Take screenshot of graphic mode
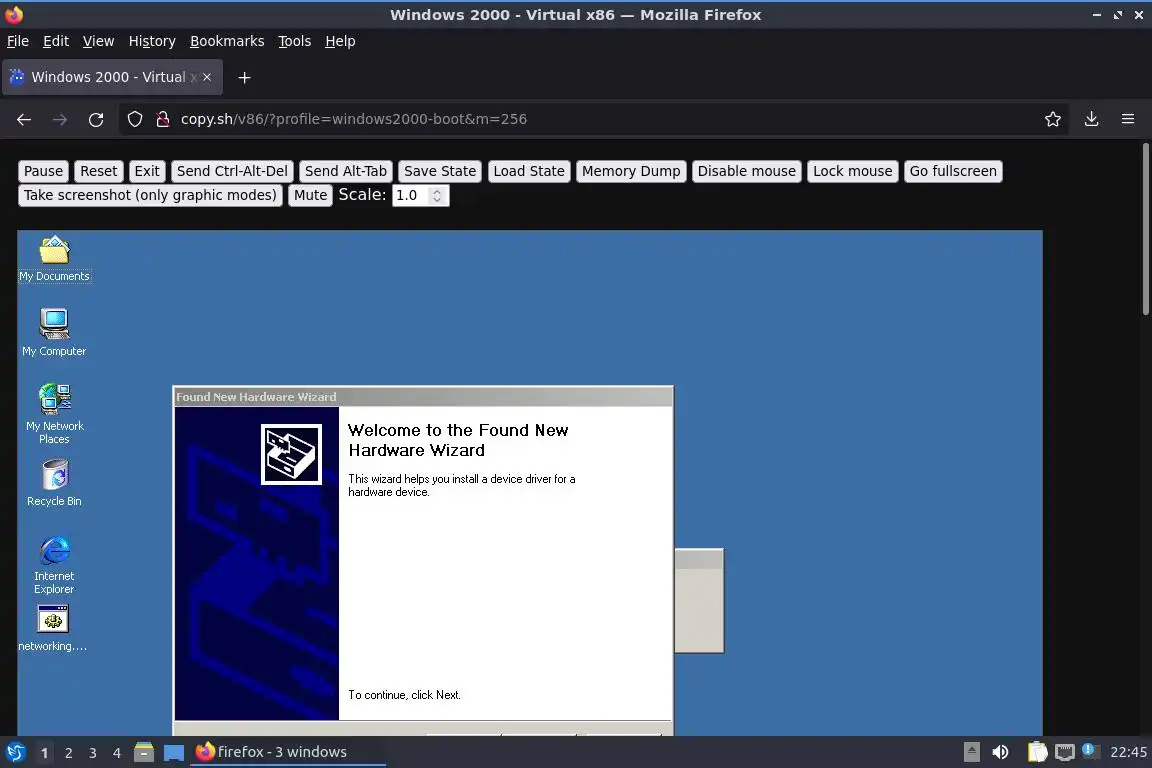The width and height of the screenshot is (1152, 768). click(x=151, y=195)
